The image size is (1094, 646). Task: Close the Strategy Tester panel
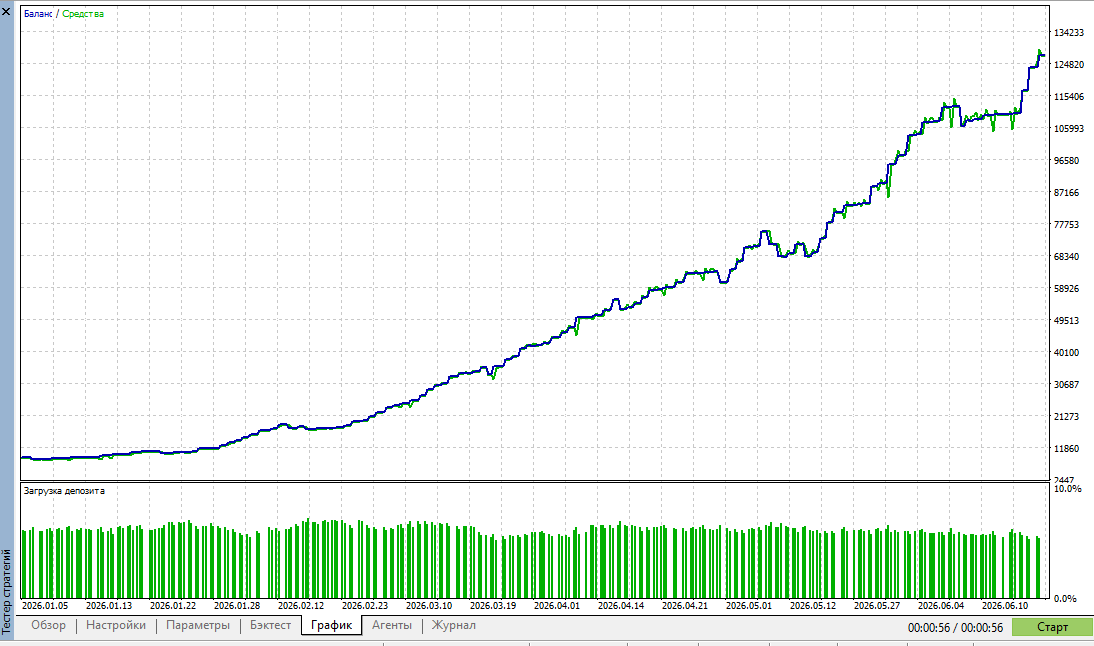point(6,11)
